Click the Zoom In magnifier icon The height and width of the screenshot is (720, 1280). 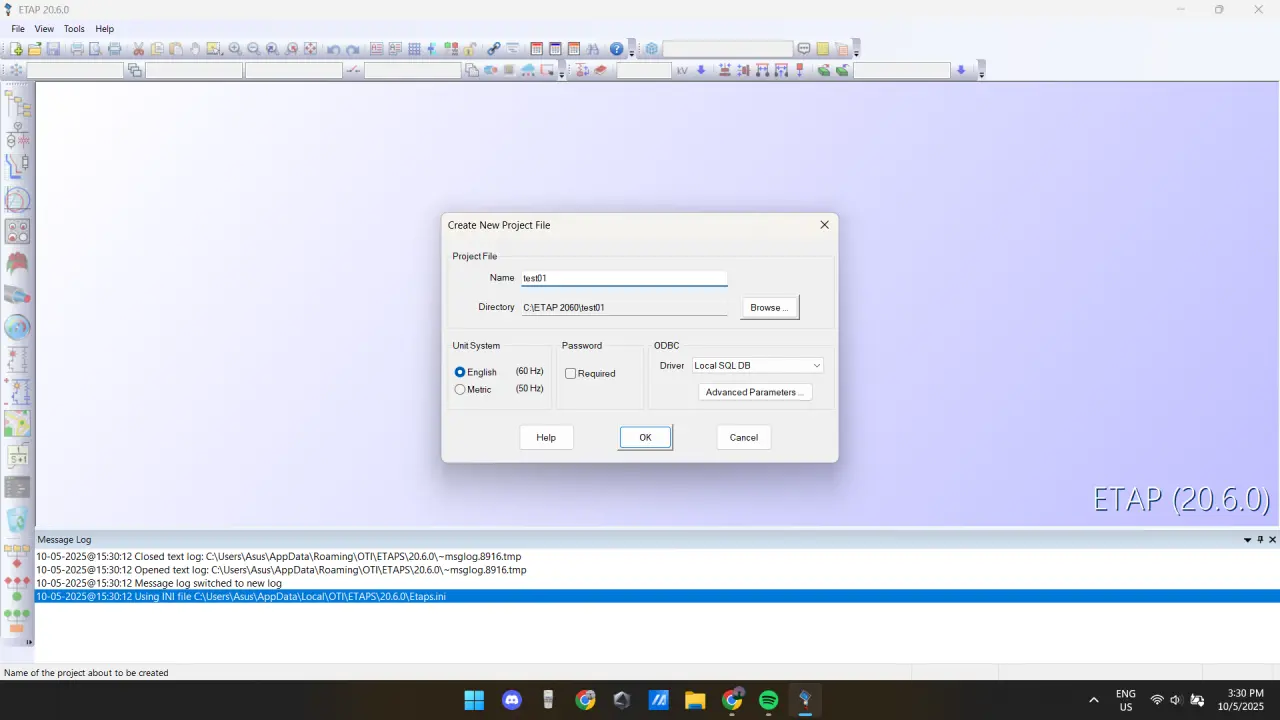[x=235, y=49]
